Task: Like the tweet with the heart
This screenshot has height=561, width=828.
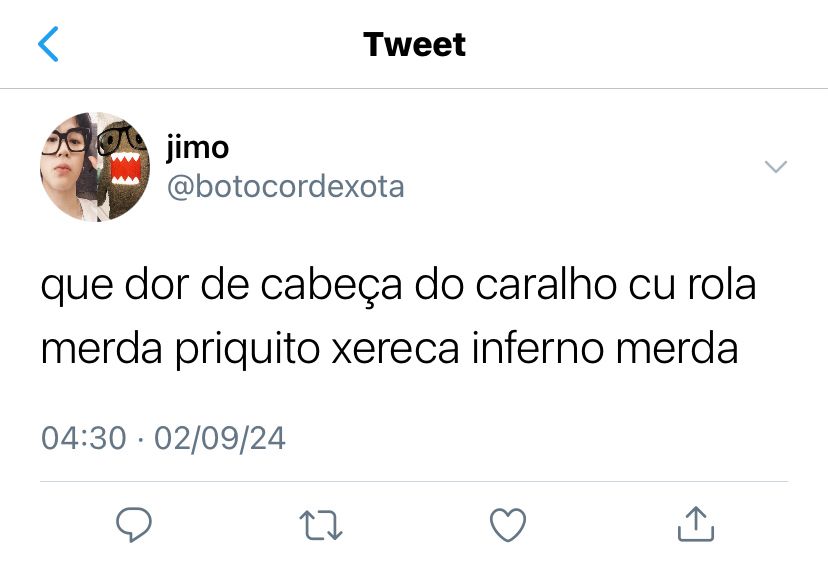Action: click(508, 525)
